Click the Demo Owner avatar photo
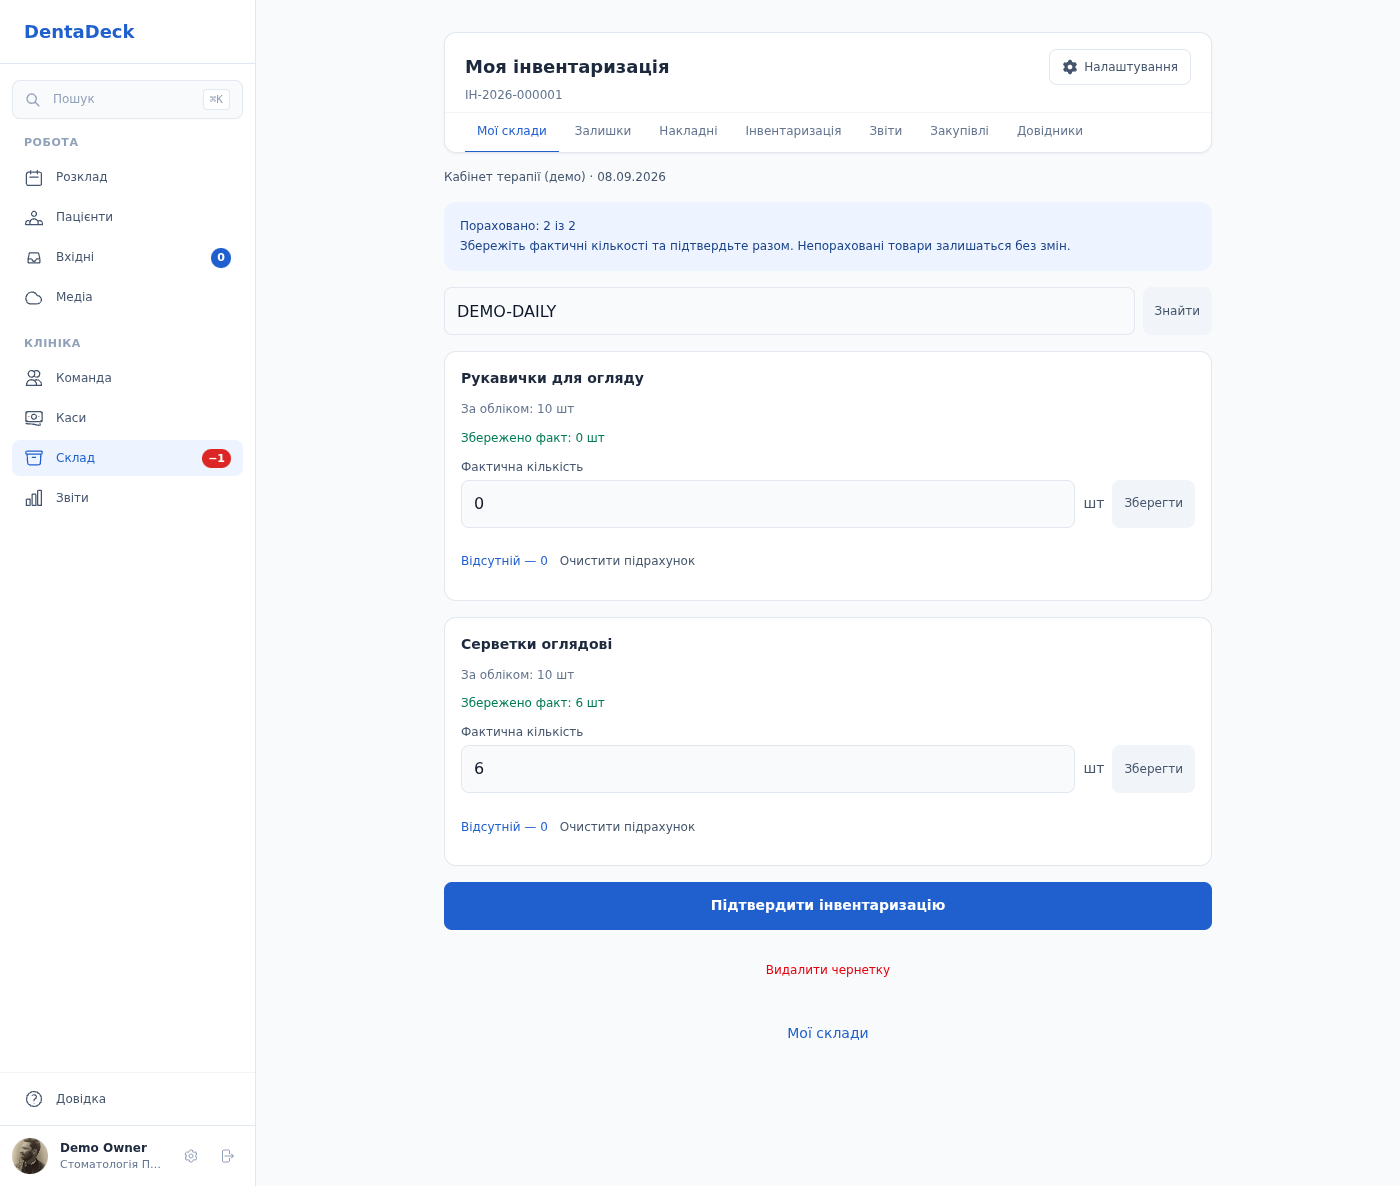Image resolution: width=1400 pixels, height=1186 pixels. point(30,1156)
